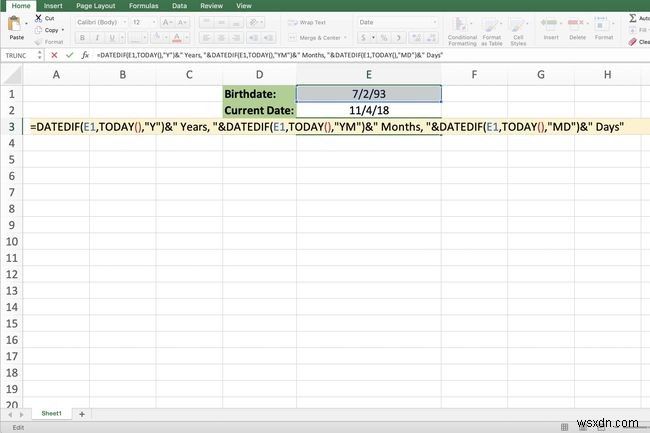Click the Insert cells icon
The image size is (650, 433).
tap(551, 23)
